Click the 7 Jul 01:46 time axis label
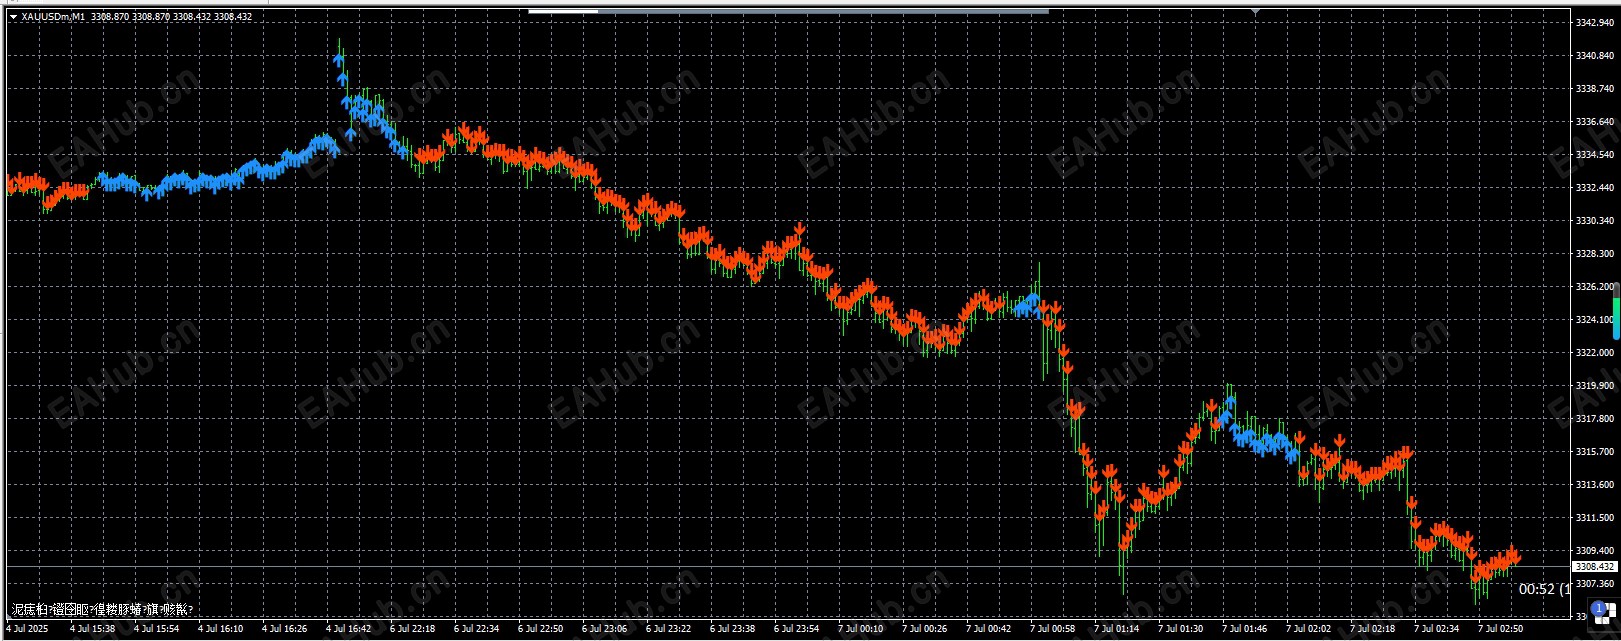The width and height of the screenshot is (1621, 641). (1244, 629)
